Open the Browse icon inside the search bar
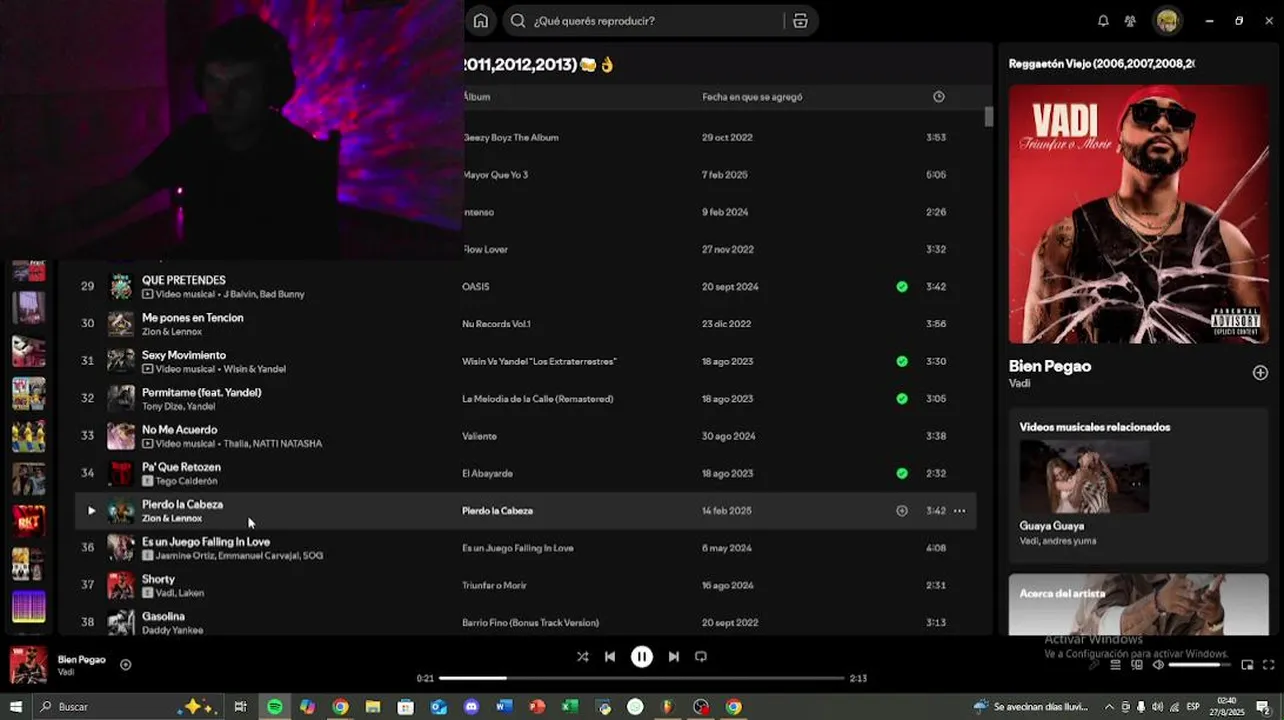The image size is (1284, 720). pyautogui.click(x=800, y=21)
